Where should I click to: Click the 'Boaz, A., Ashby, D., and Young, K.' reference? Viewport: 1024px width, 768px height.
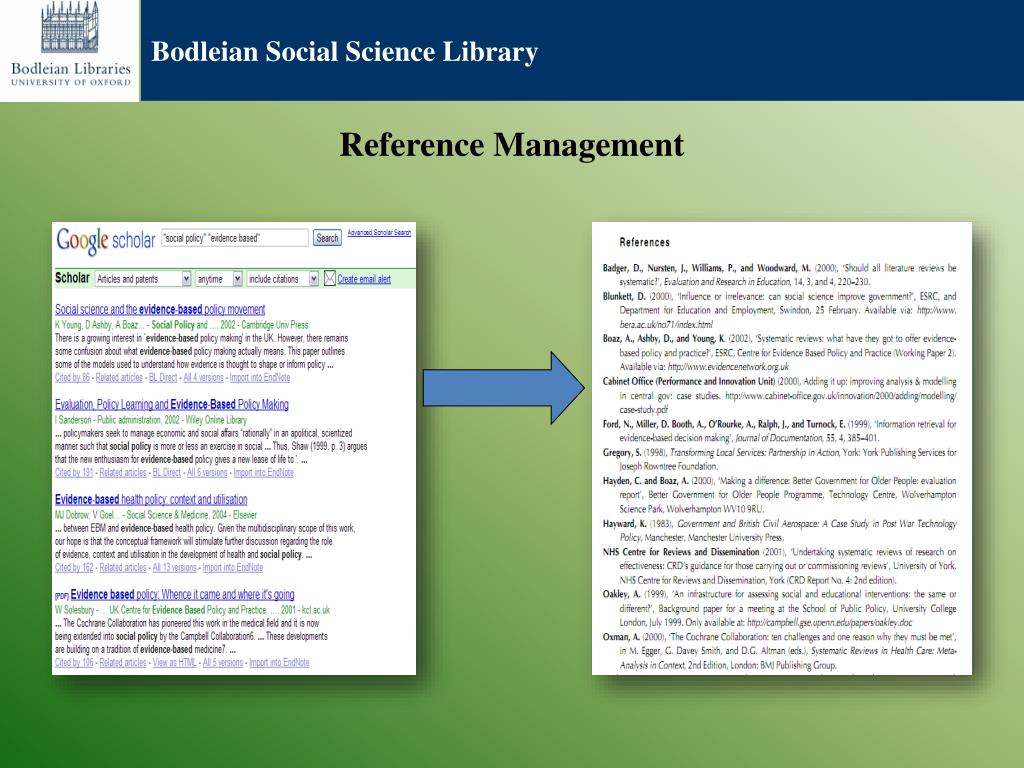779,353
